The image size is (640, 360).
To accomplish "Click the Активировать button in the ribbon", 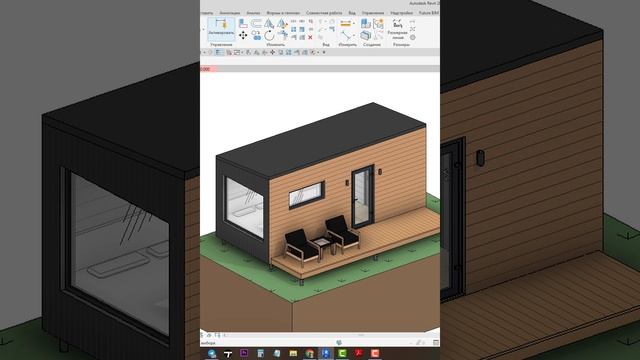I will [x=222, y=29].
